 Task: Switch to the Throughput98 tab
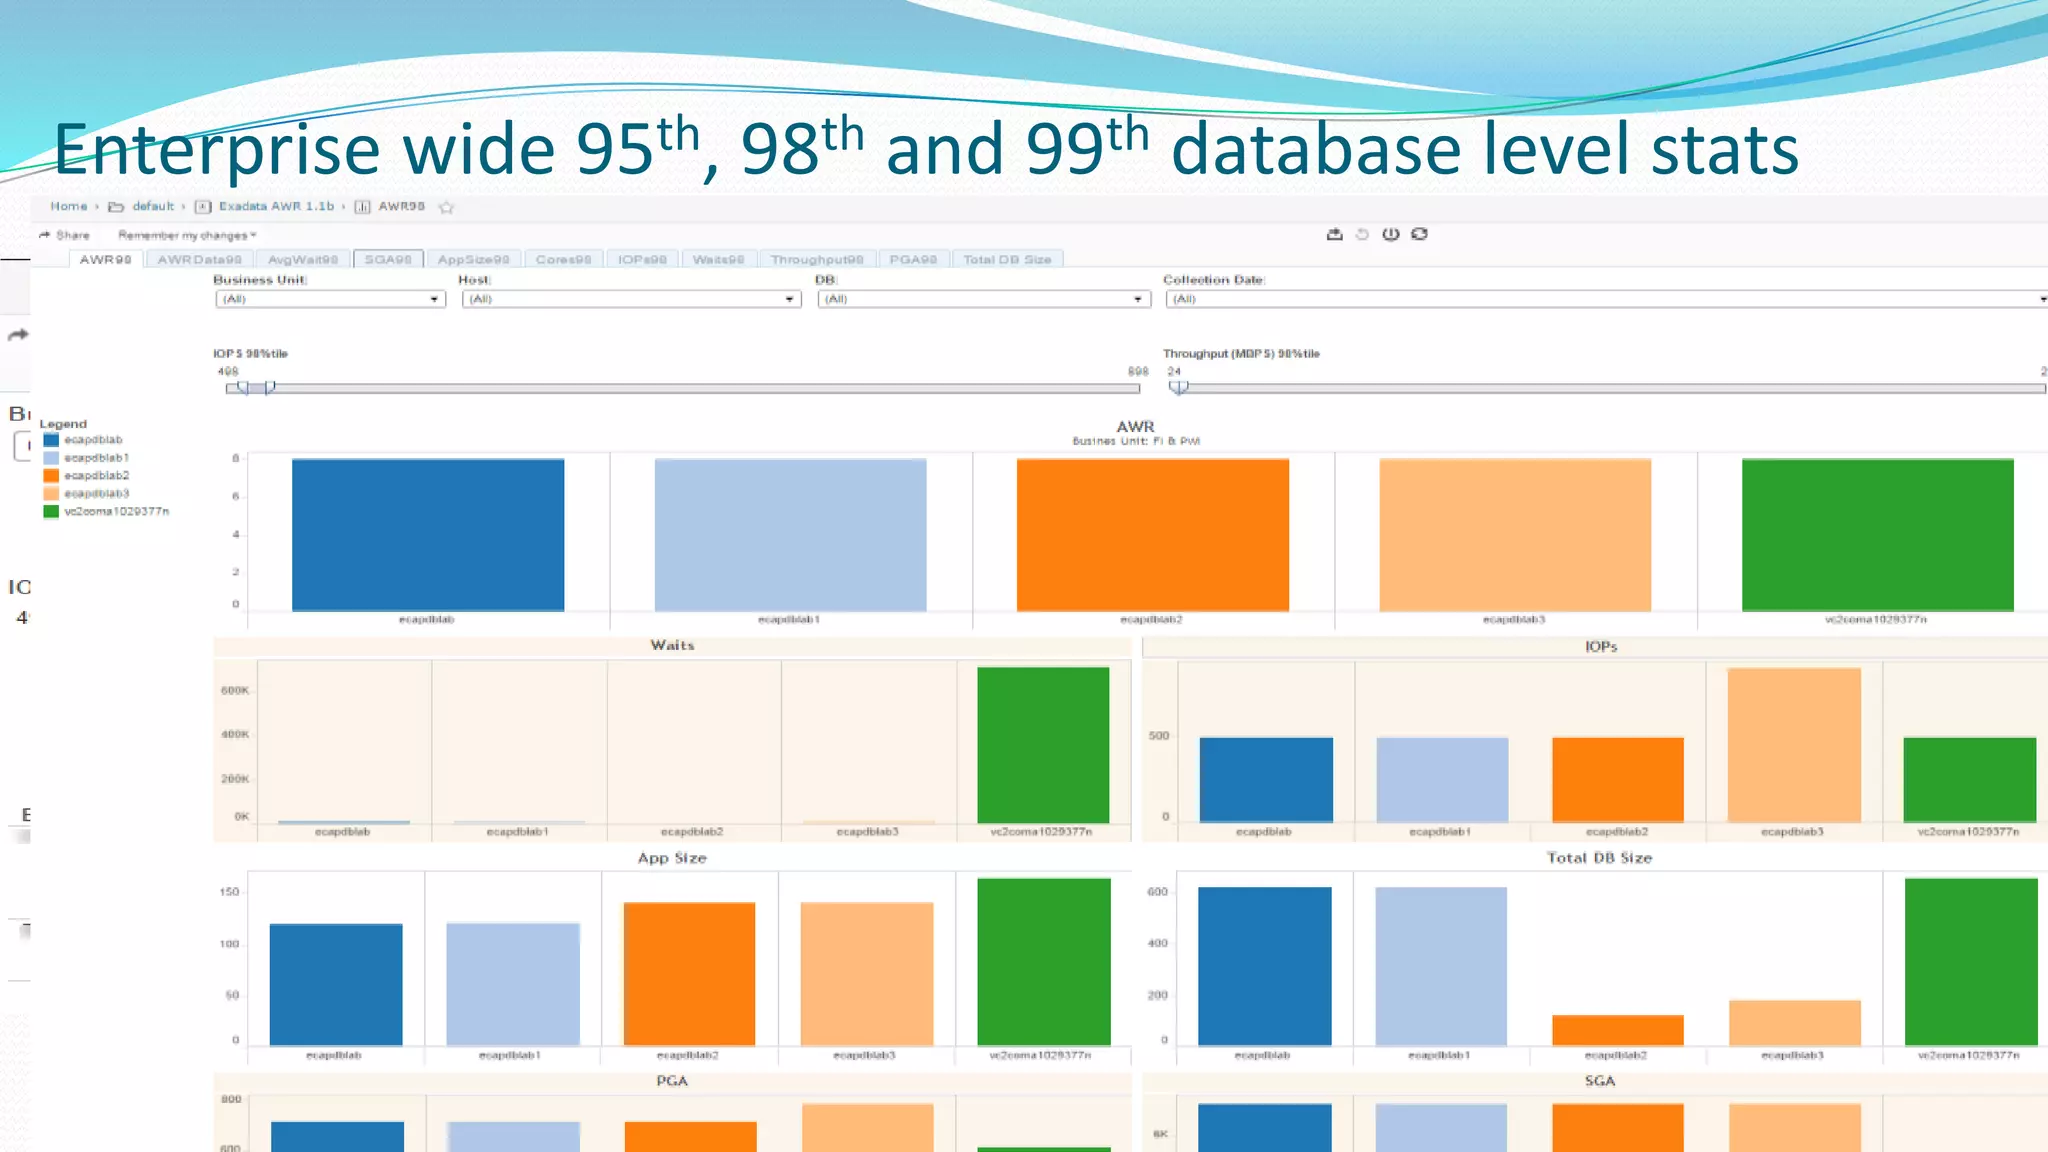tap(817, 259)
